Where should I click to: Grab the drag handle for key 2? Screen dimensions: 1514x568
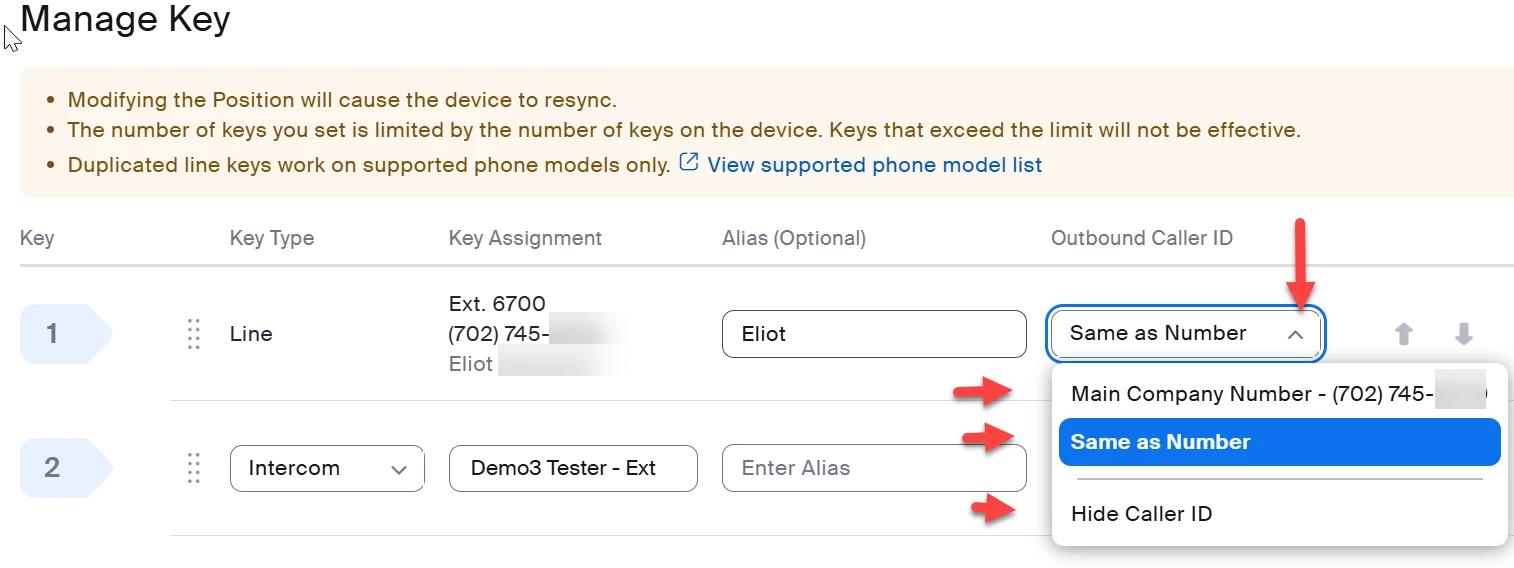(194, 468)
